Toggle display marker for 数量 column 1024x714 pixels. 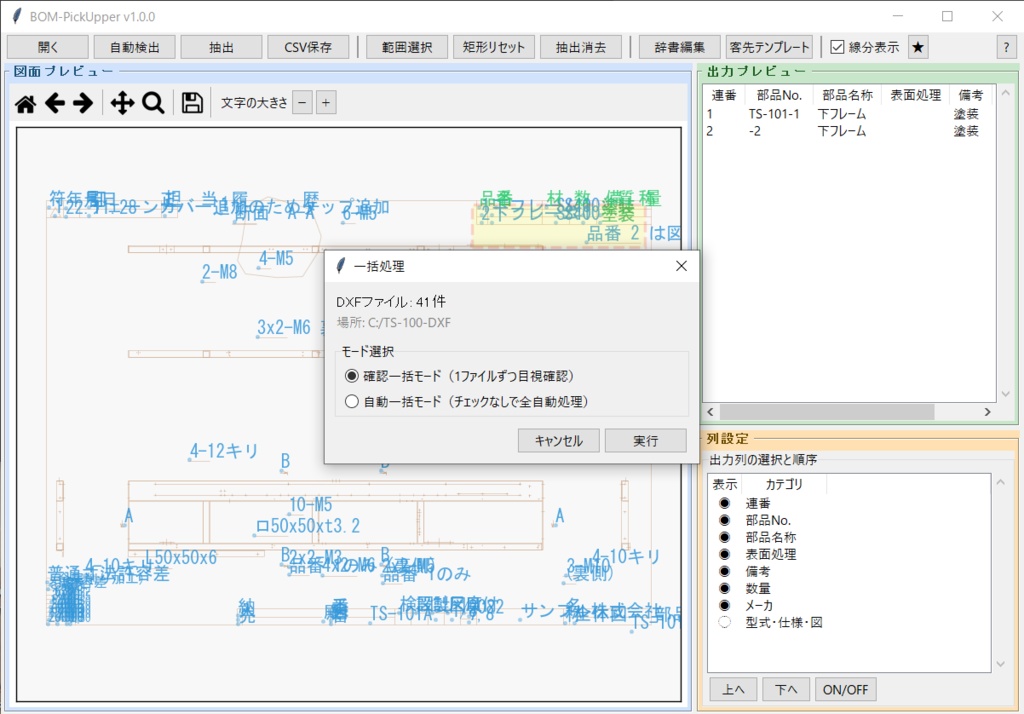coord(724,588)
